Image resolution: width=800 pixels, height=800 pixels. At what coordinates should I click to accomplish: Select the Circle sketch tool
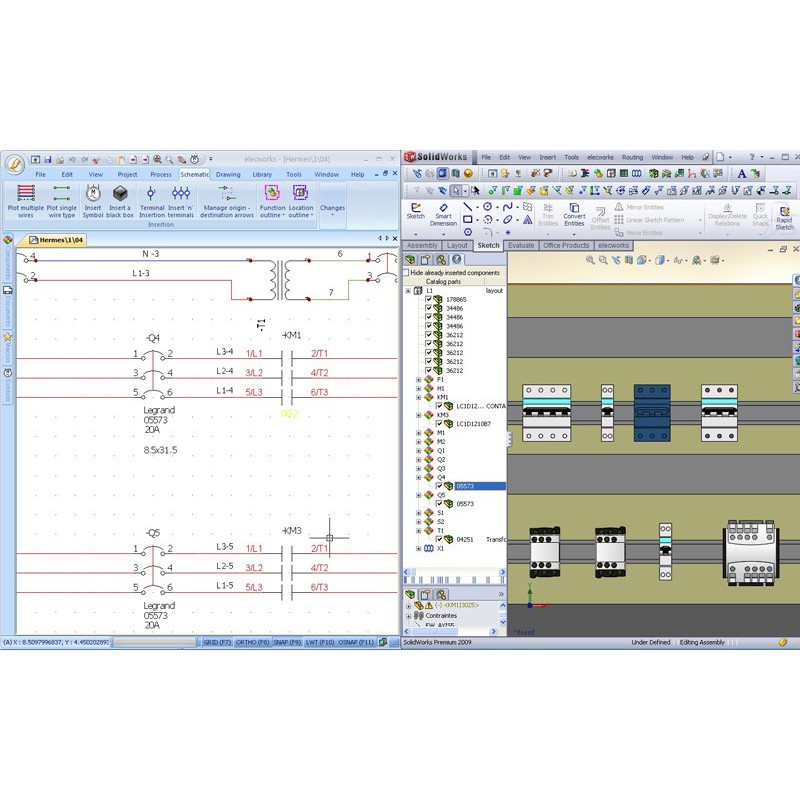point(488,207)
